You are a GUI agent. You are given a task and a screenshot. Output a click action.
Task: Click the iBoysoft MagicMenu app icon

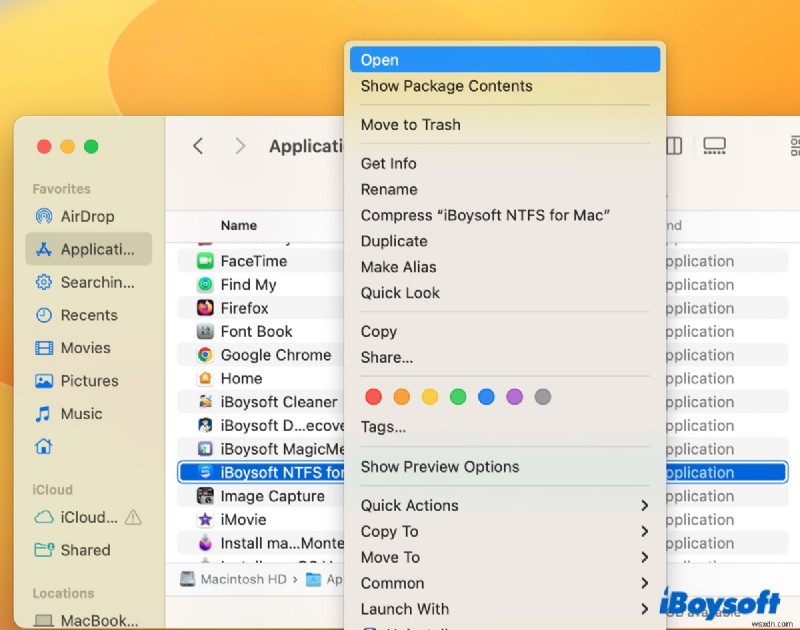(x=205, y=449)
